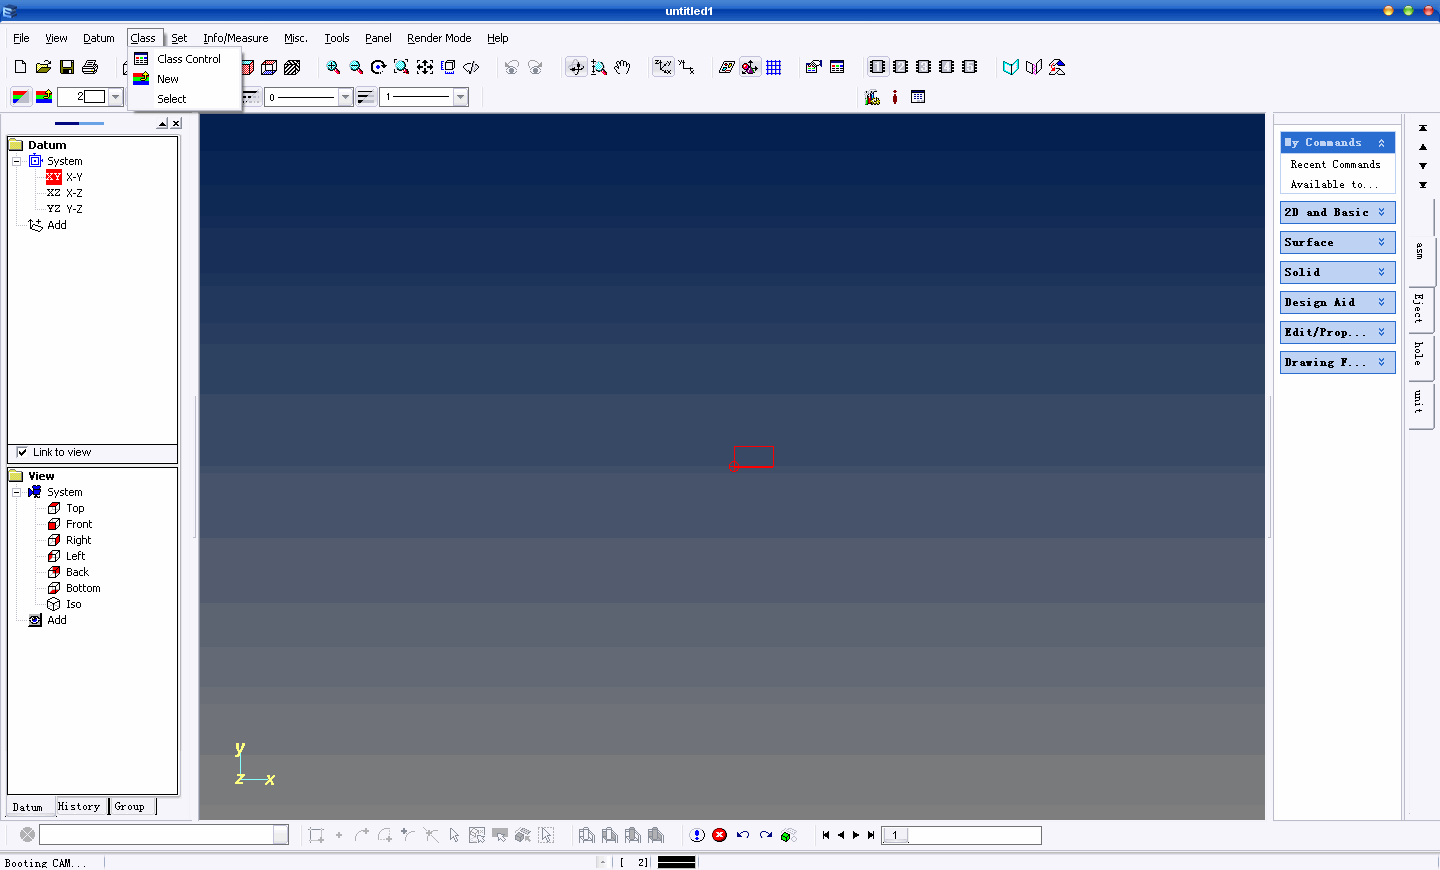Screen dimensions: 1440x870
Task: Click Recent Commands link
Action: pos(1335,164)
